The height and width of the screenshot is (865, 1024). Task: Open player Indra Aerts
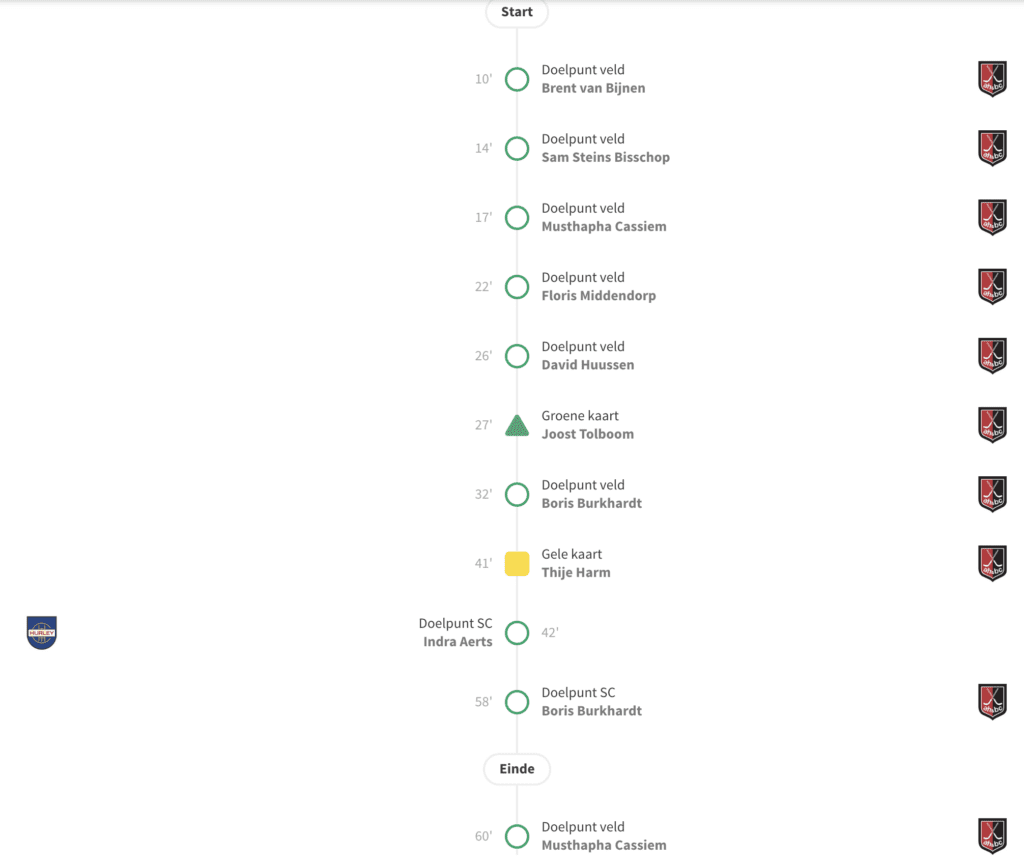tap(458, 642)
